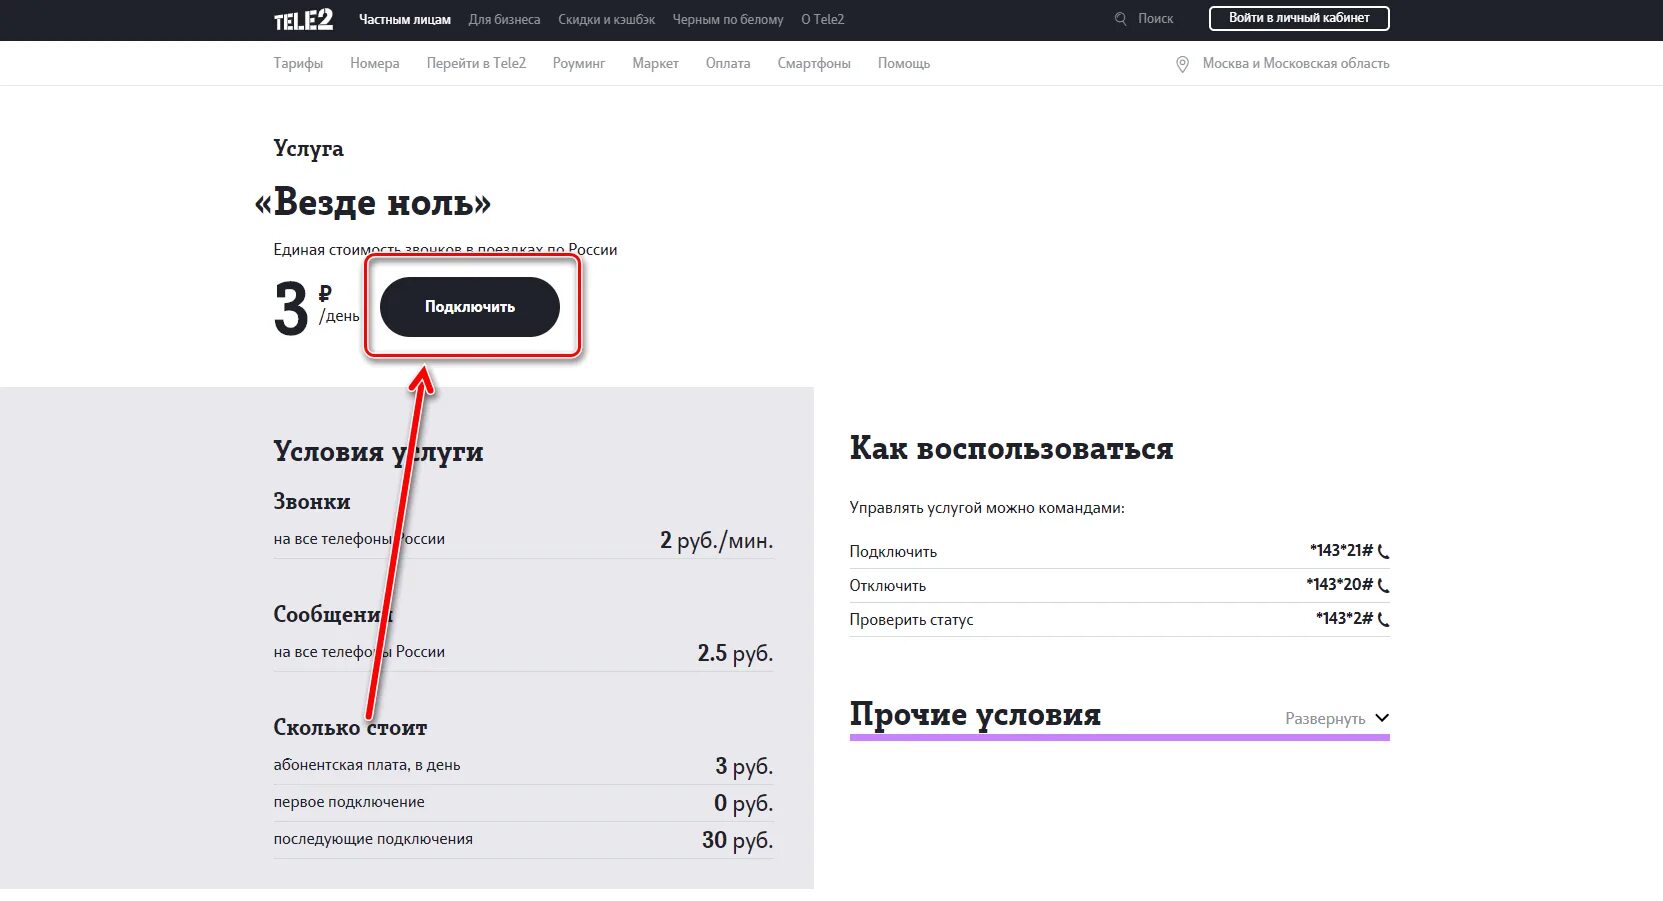Expand Прочие условия with the chevron
1663x901 pixels.
point(1382,718)
